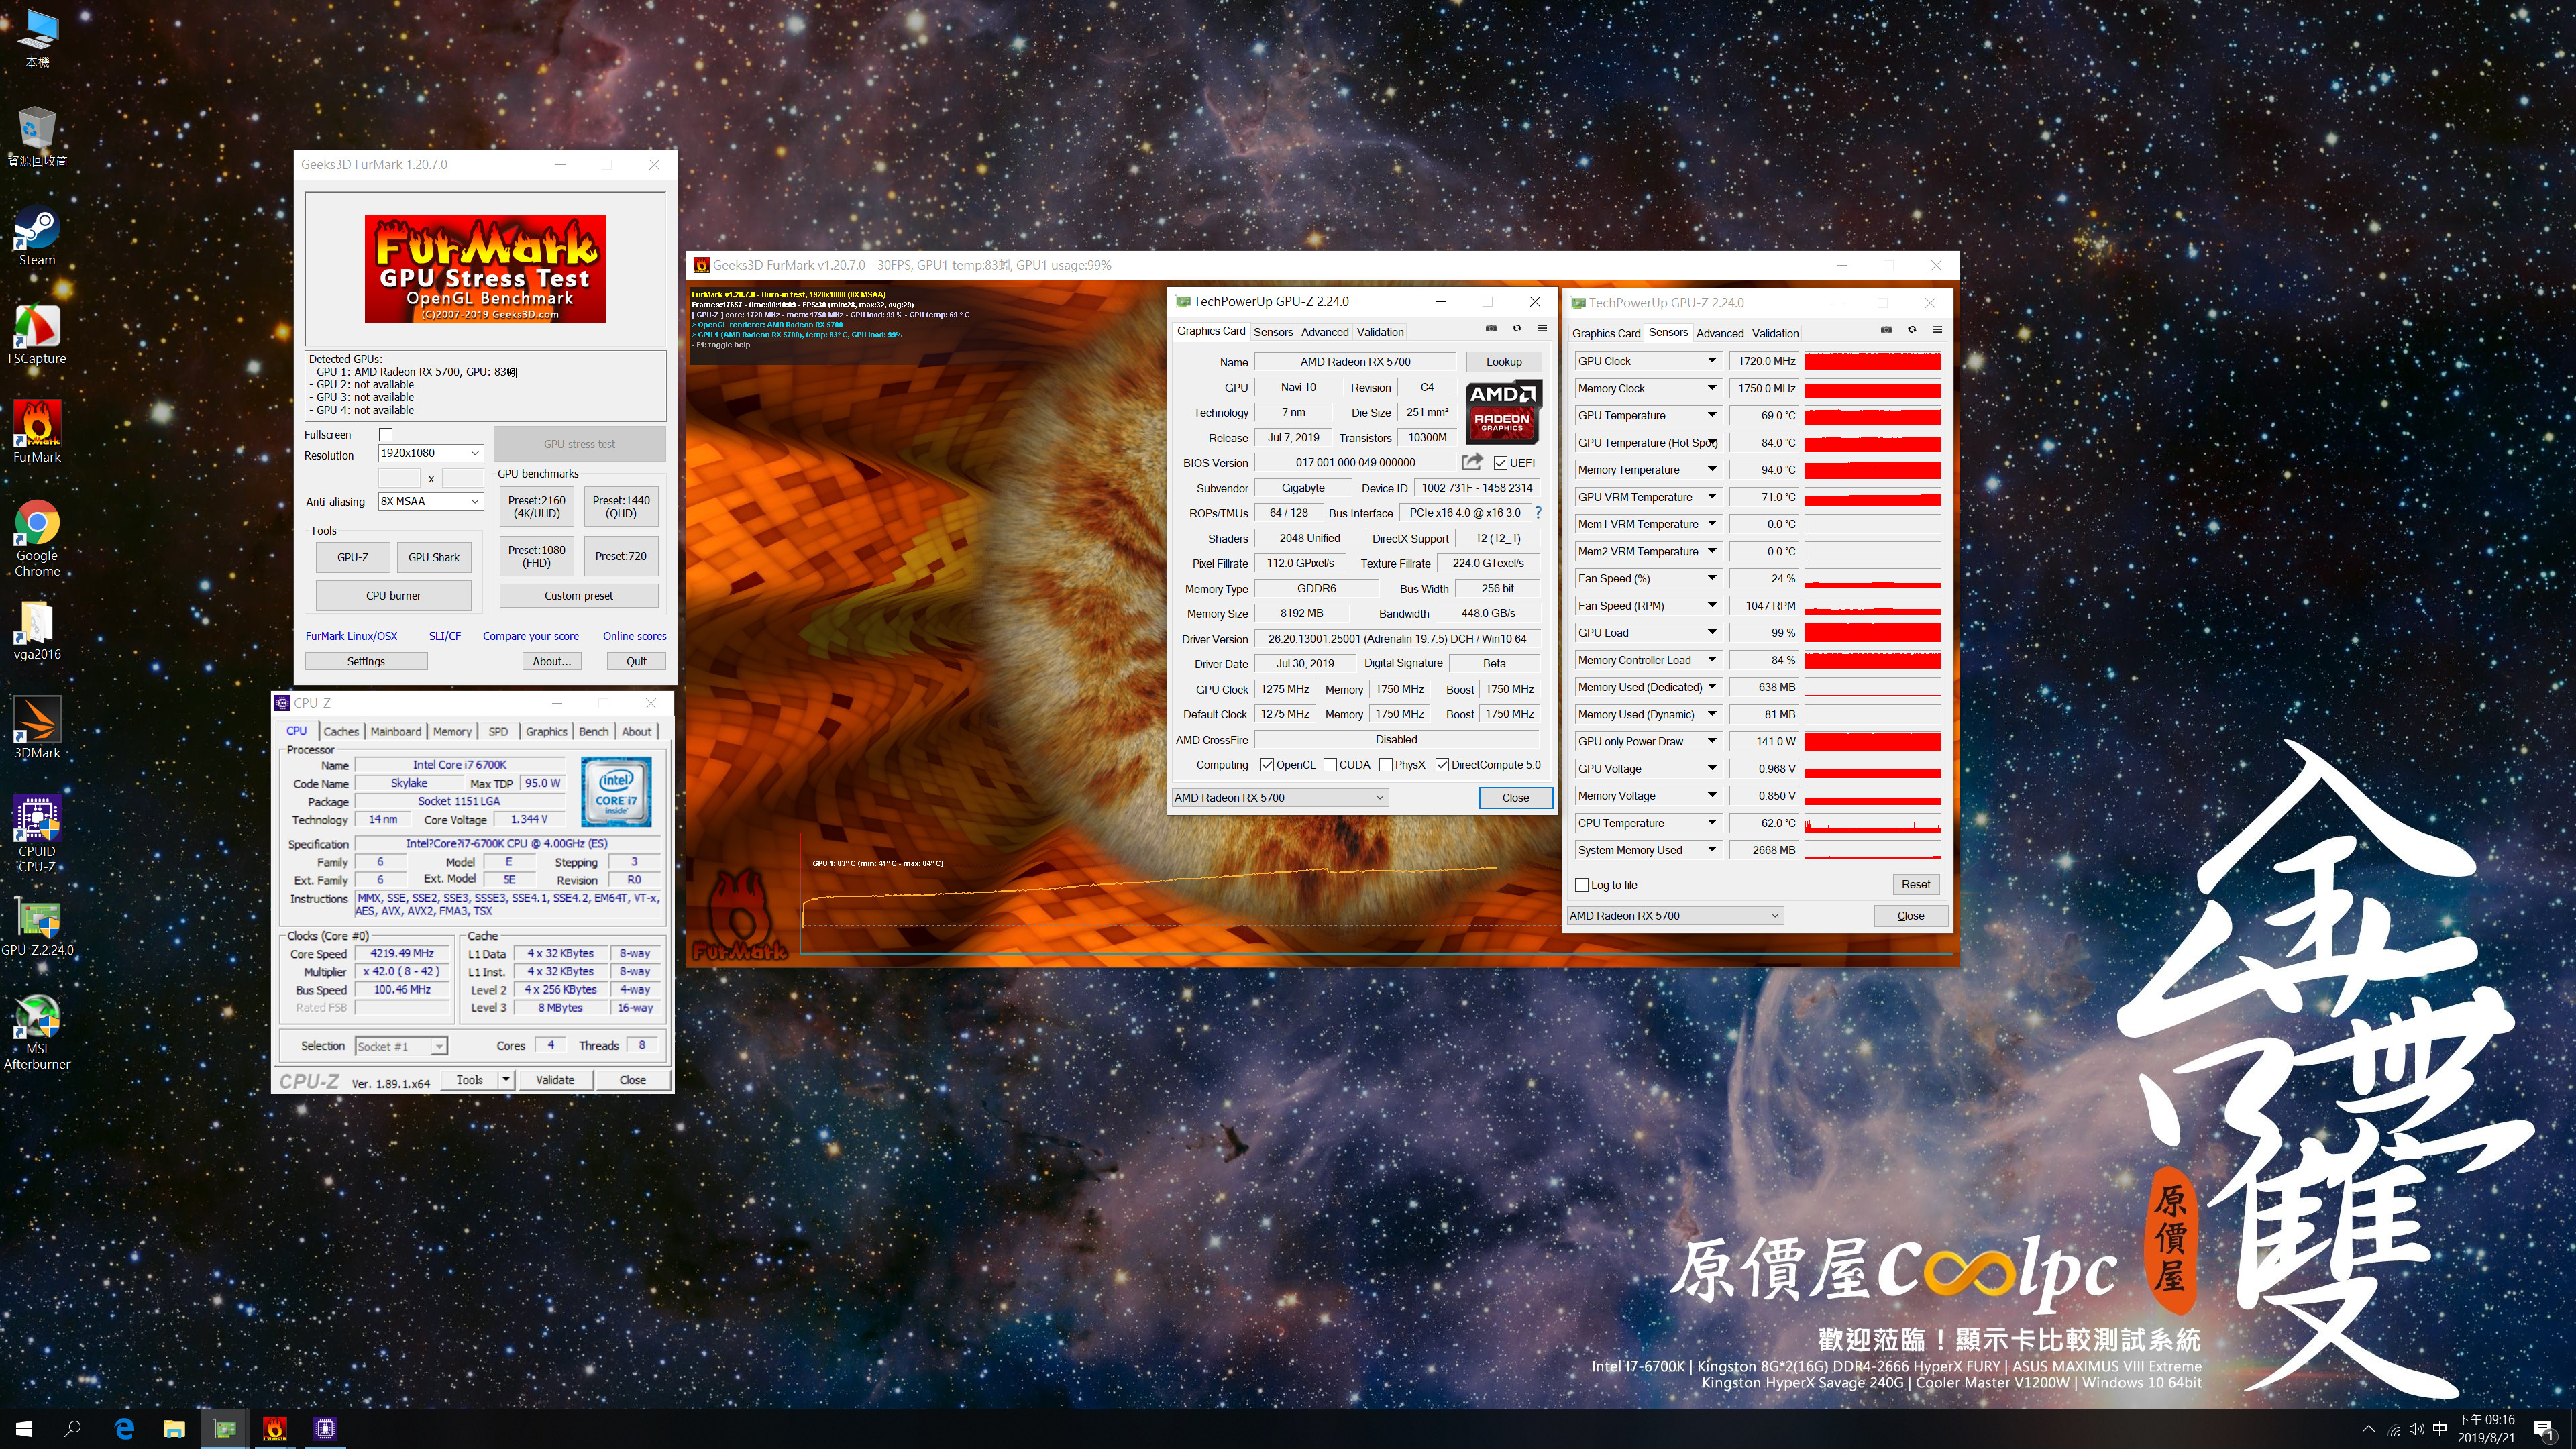This screenshot has width=2576, height=1449.
Task: Open the GPU-Z.2.24.0 desktop icon
Action: (37, 926)
